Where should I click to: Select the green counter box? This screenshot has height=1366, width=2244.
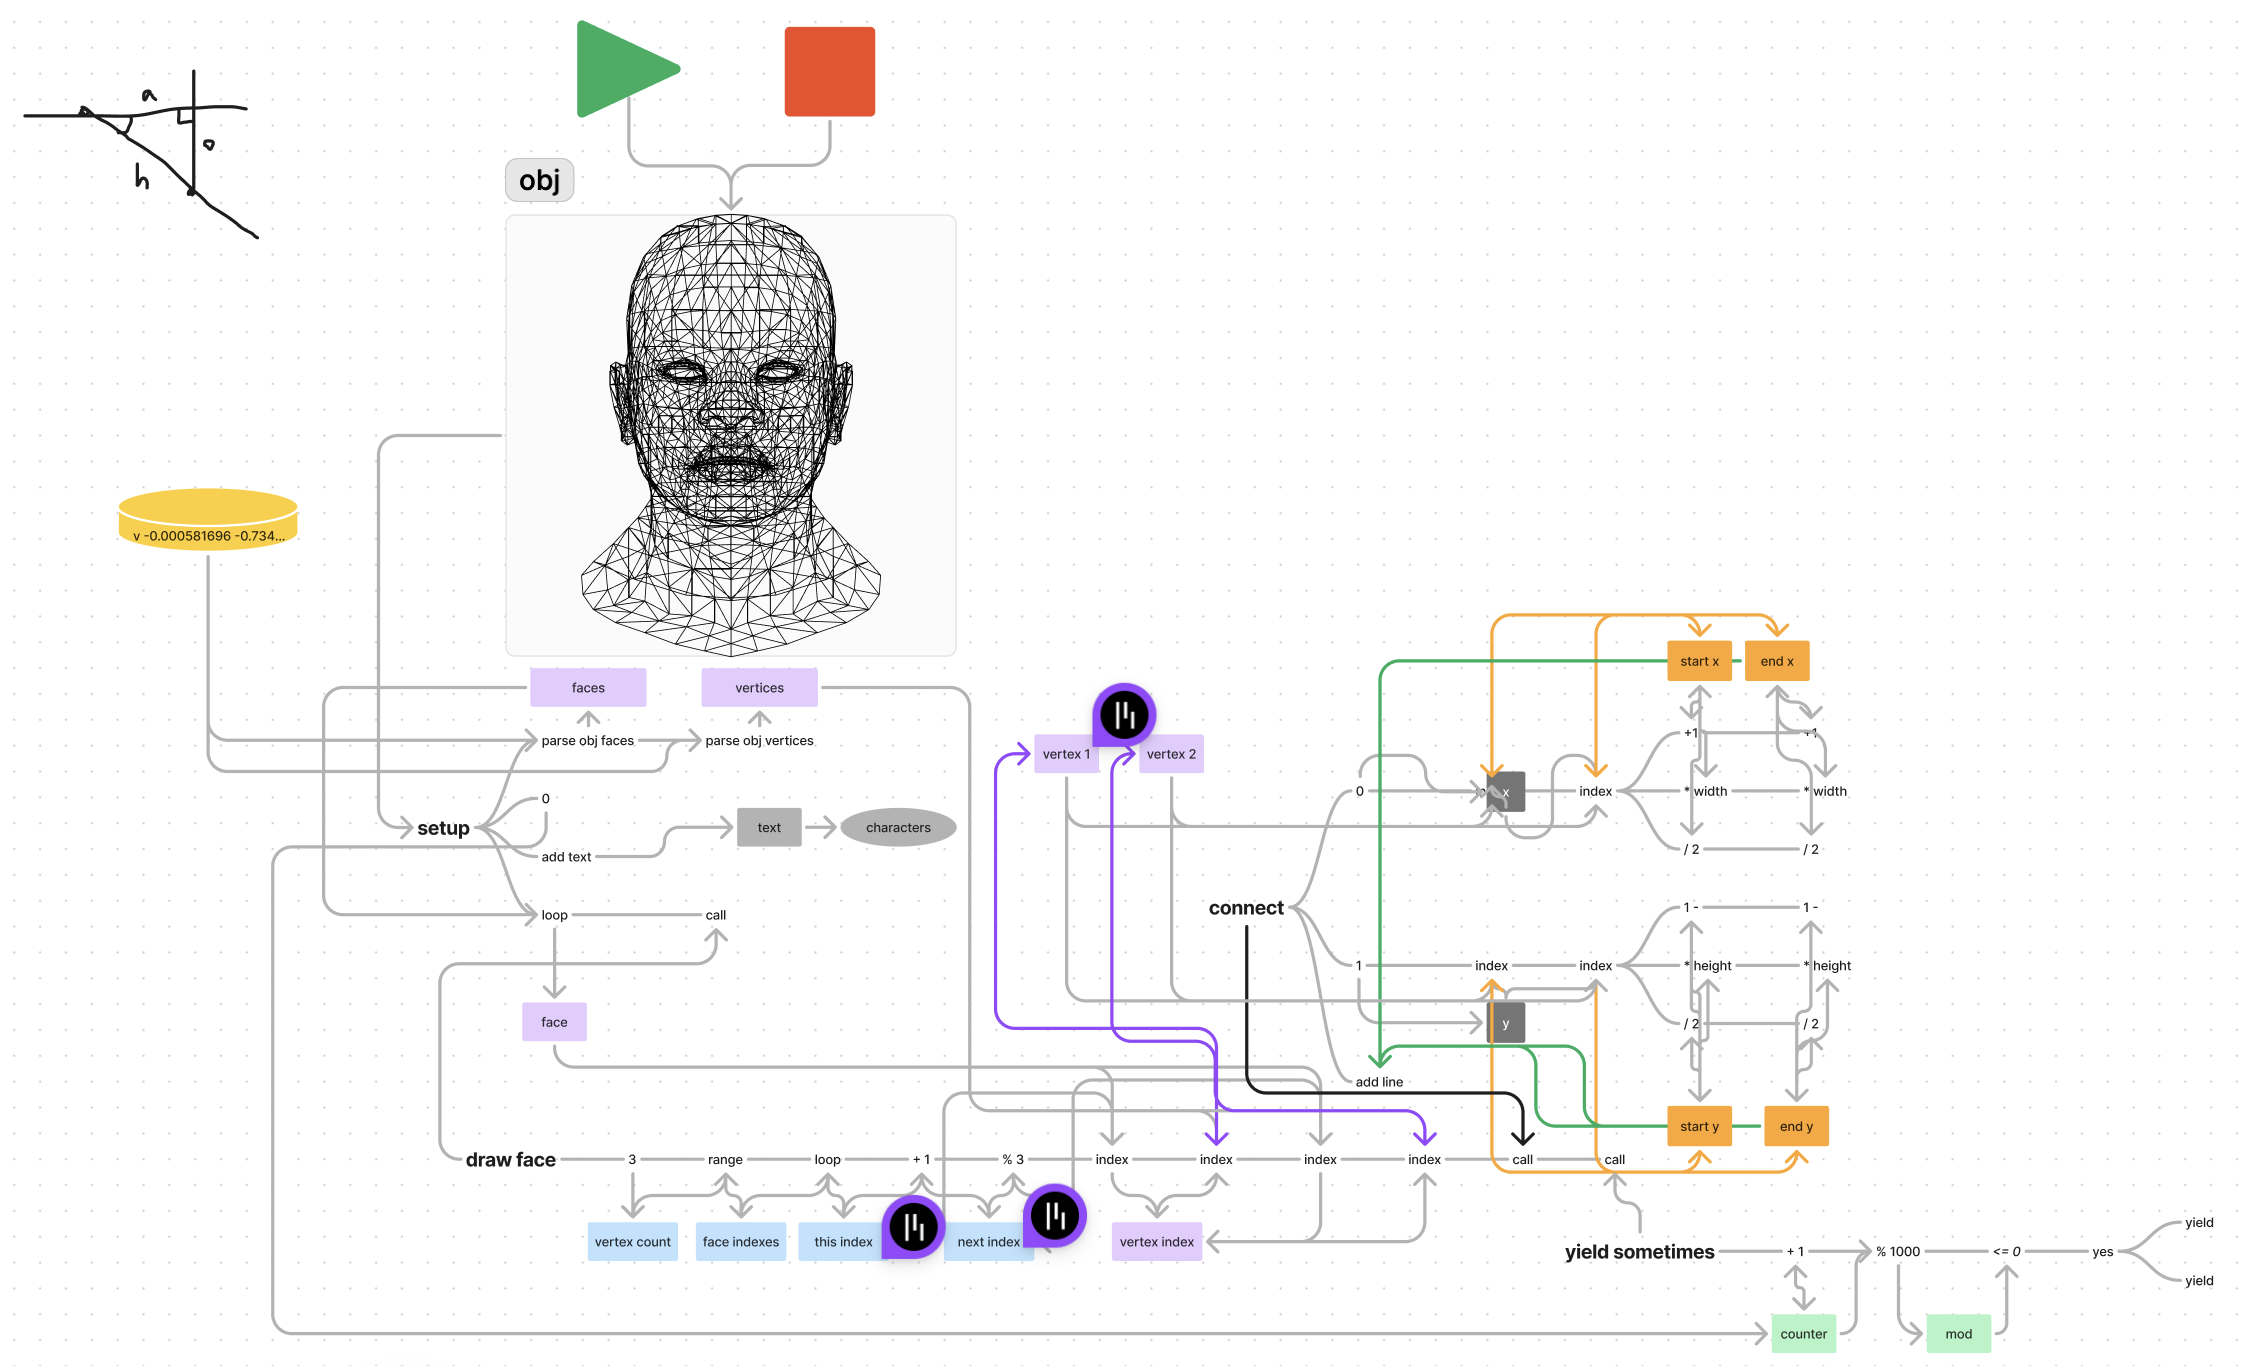point(1803,1334)
